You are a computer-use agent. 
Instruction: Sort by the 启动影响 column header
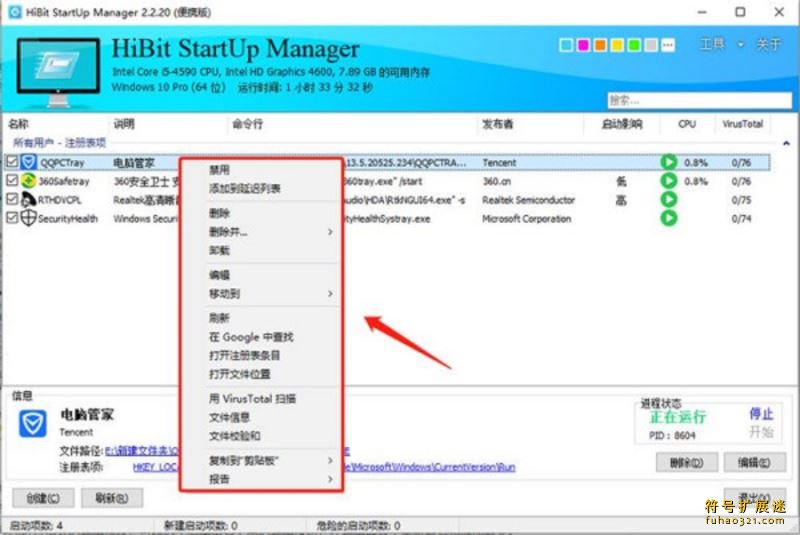coord(621,124)
